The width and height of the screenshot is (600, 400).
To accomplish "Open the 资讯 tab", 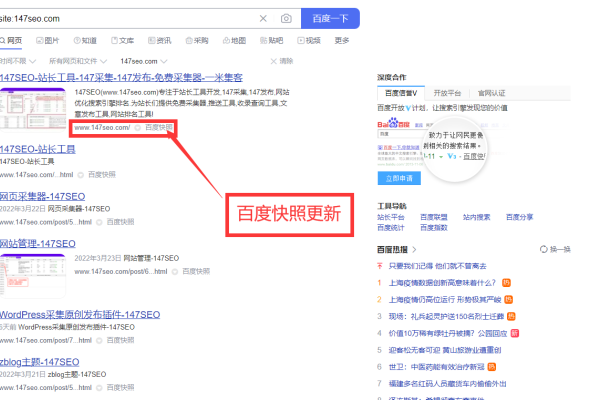I will coord(160,40).
